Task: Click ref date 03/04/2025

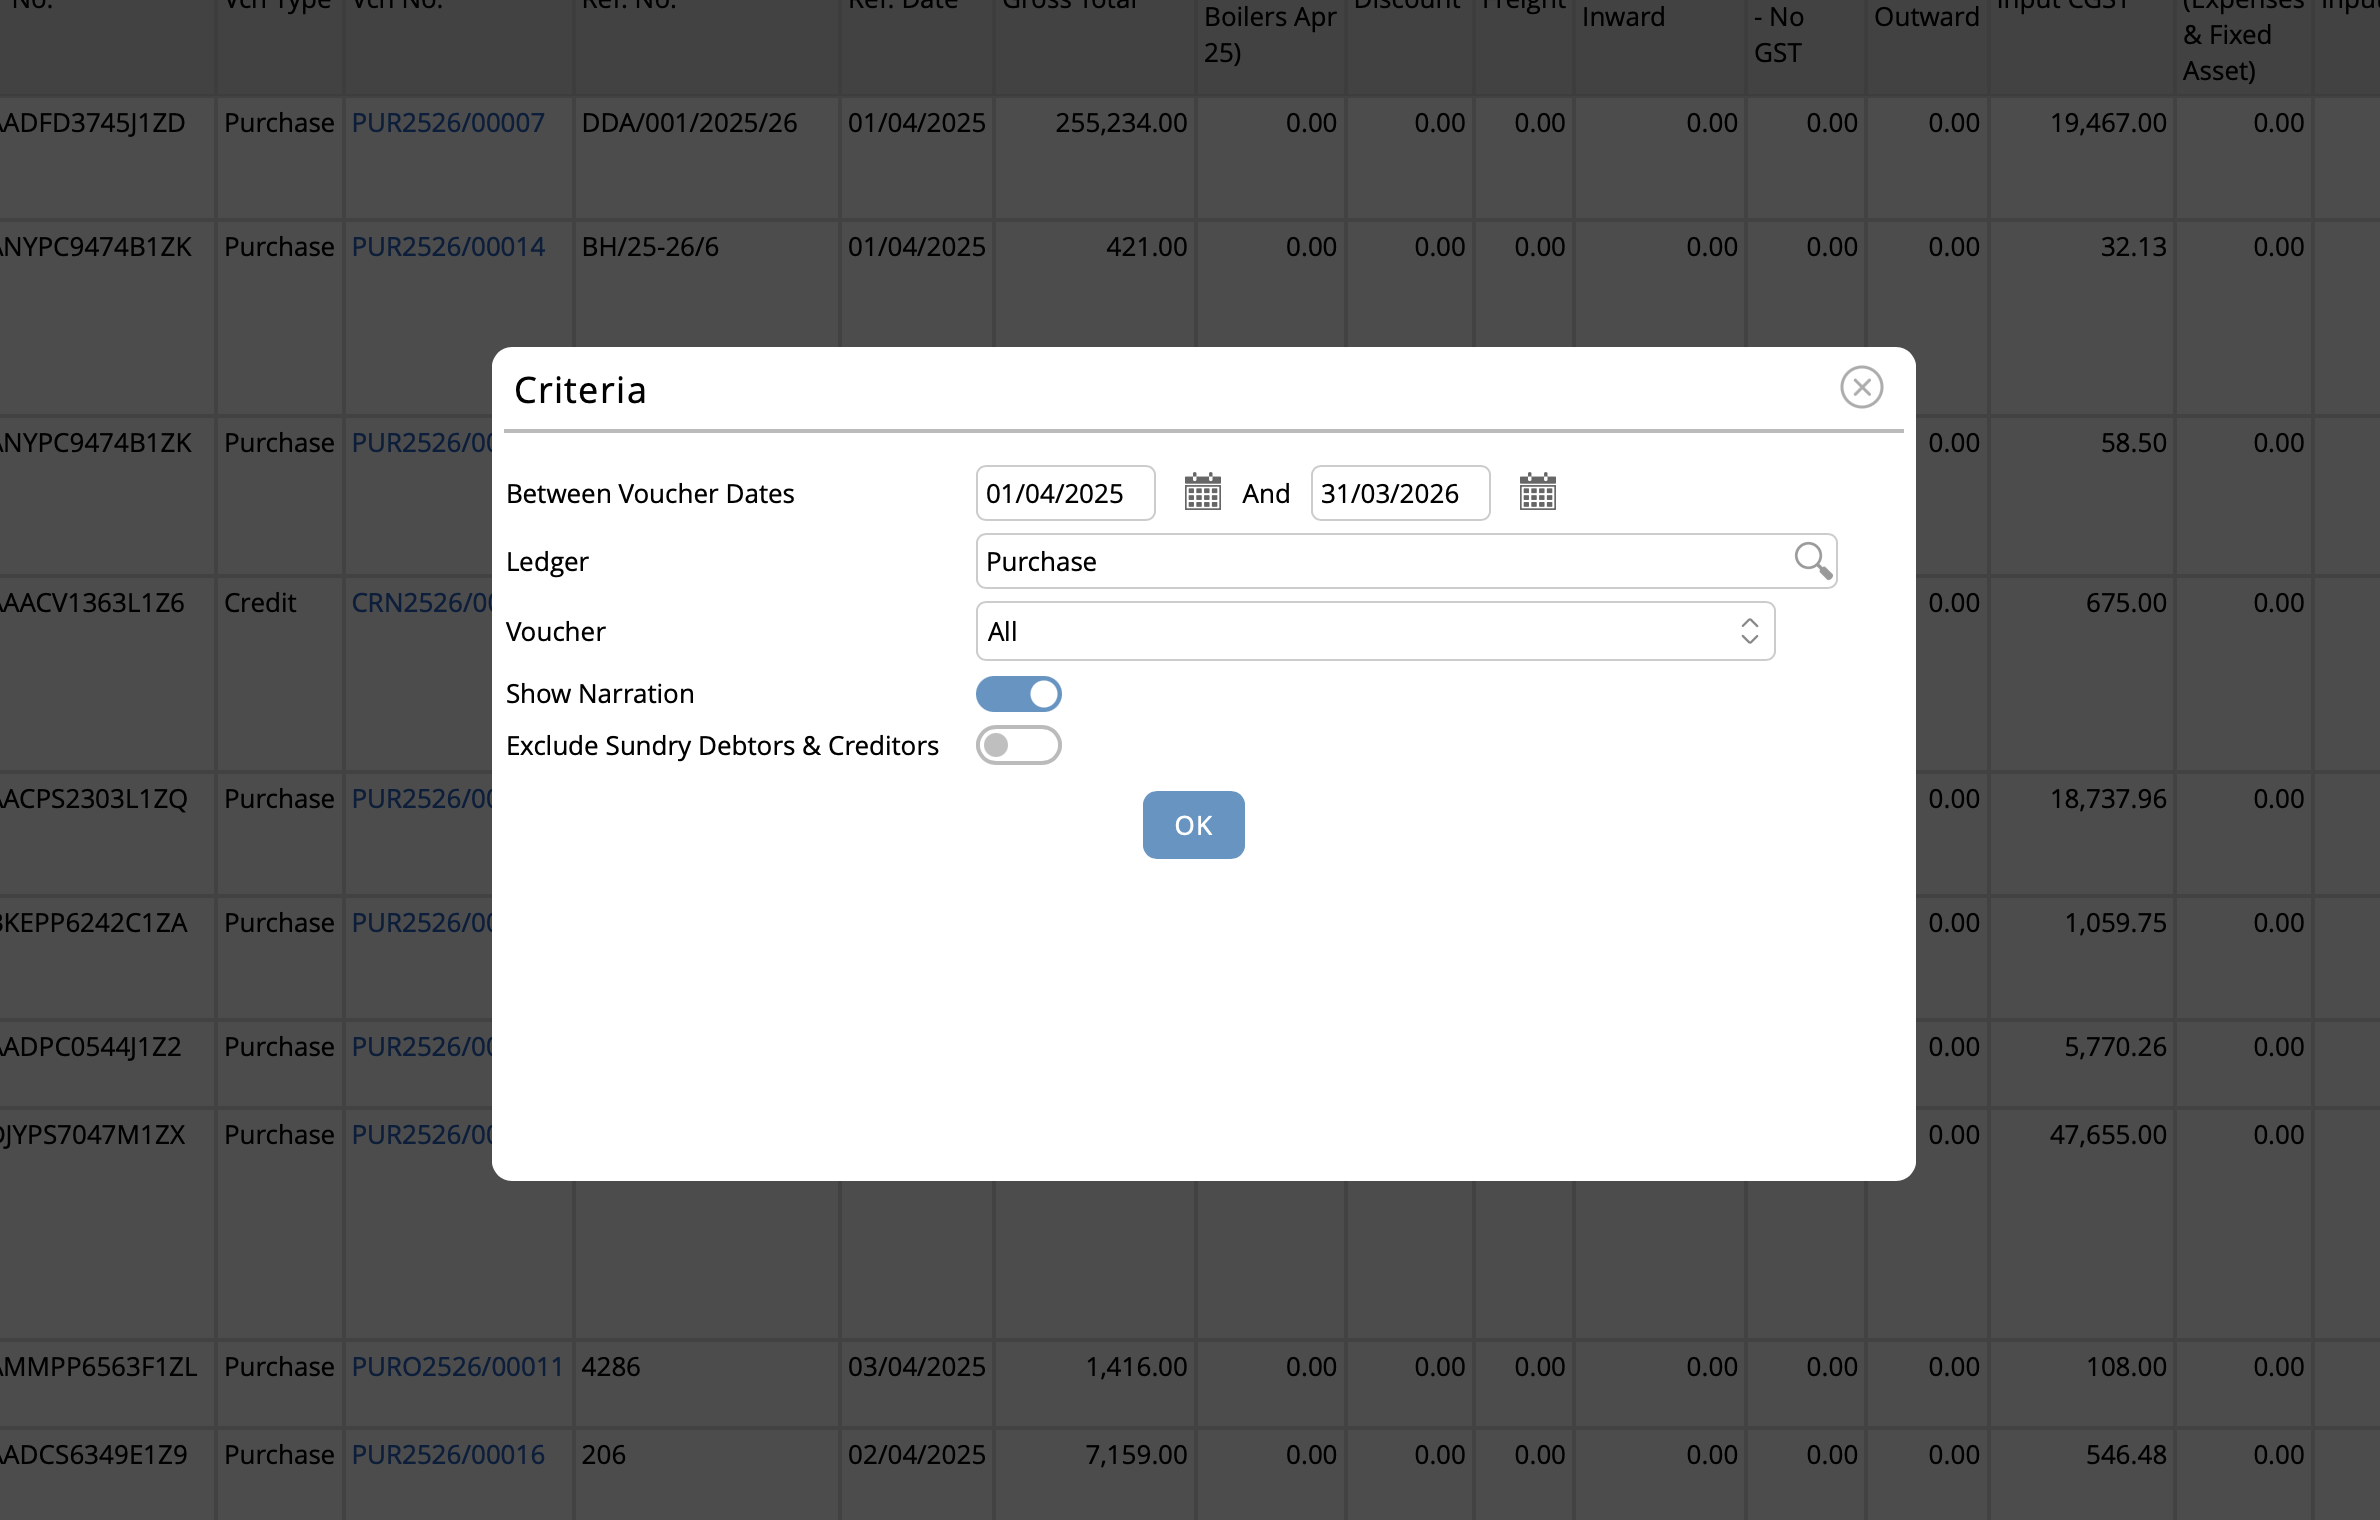Action: 916,1367
